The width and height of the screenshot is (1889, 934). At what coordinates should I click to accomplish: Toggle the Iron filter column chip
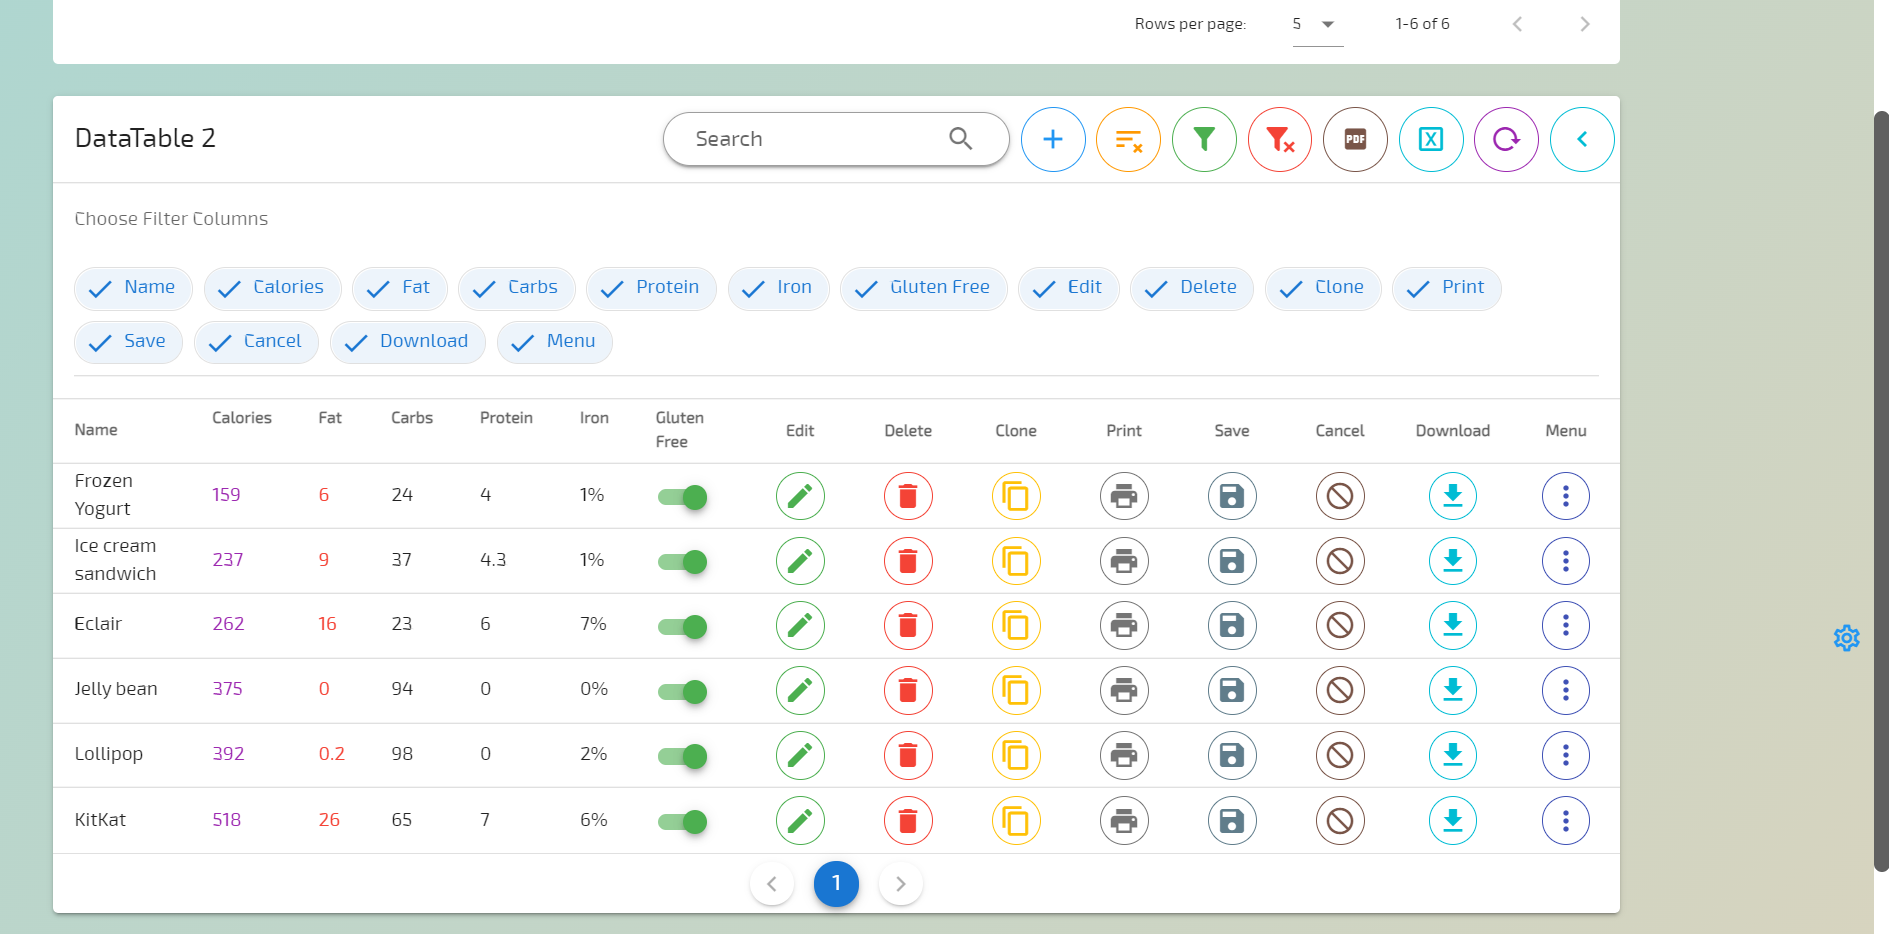779,288
